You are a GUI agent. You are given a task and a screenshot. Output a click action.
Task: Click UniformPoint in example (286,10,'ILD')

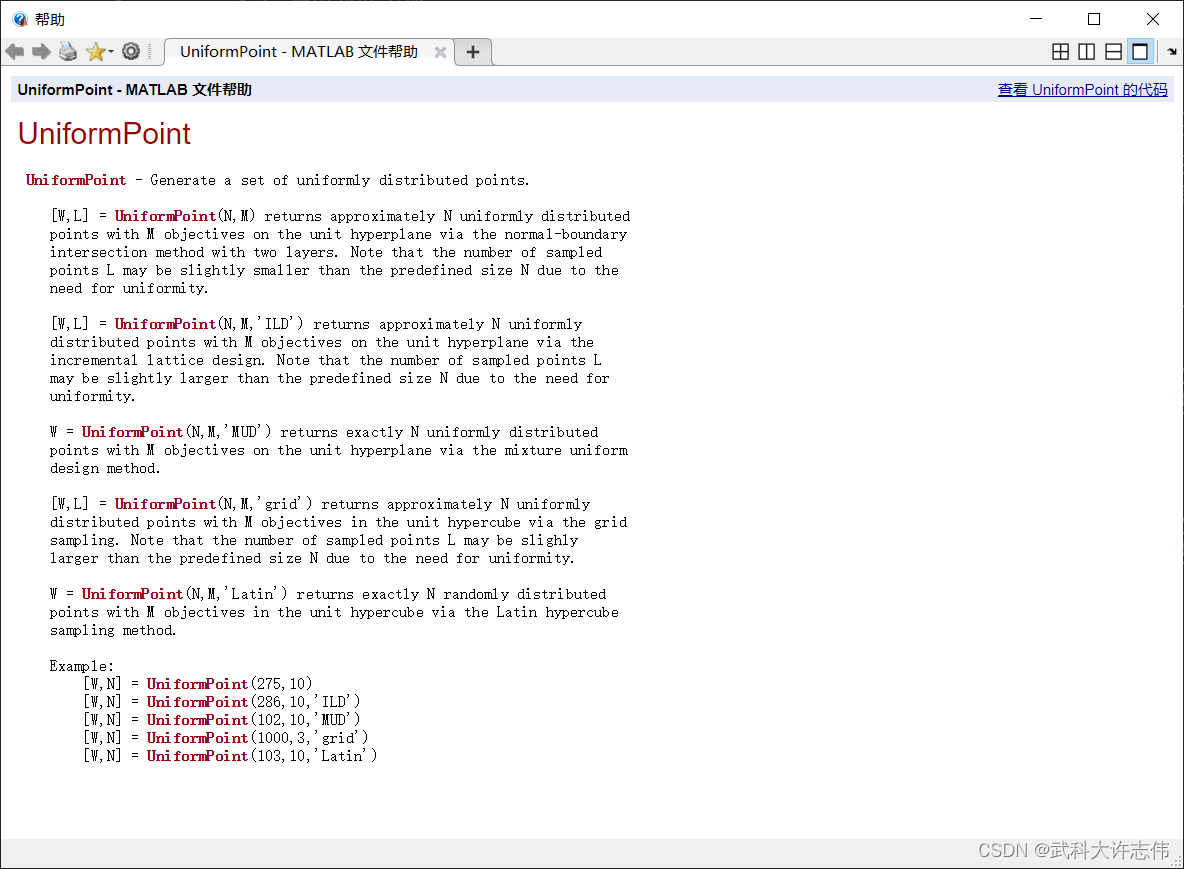(197, 702)
